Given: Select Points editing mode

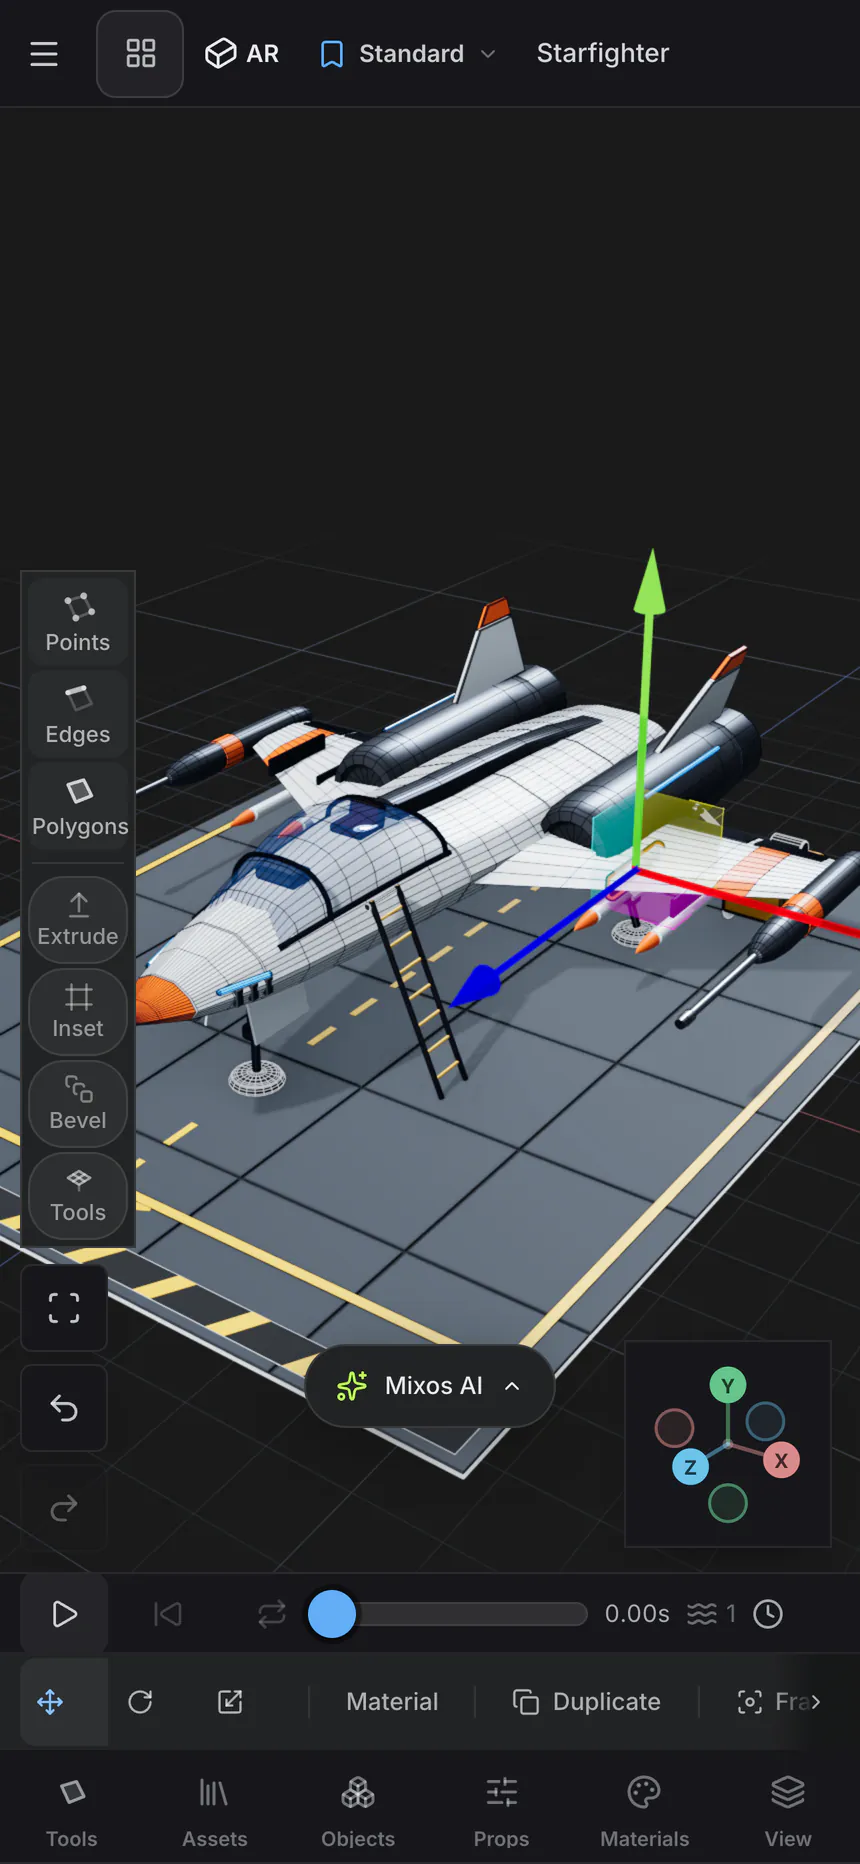Looking at the screenshot, I should pos(78,622).
